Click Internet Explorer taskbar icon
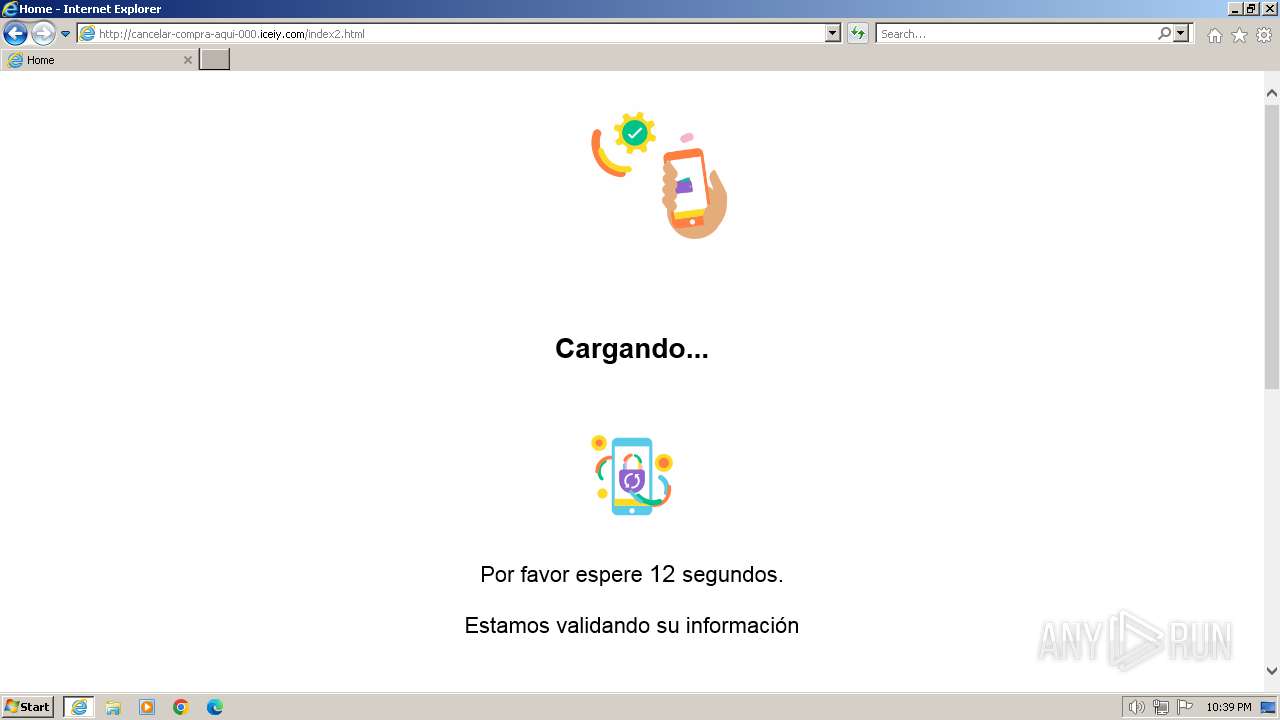The height and width of the screenshot is (720, 1280). point(79,707)
